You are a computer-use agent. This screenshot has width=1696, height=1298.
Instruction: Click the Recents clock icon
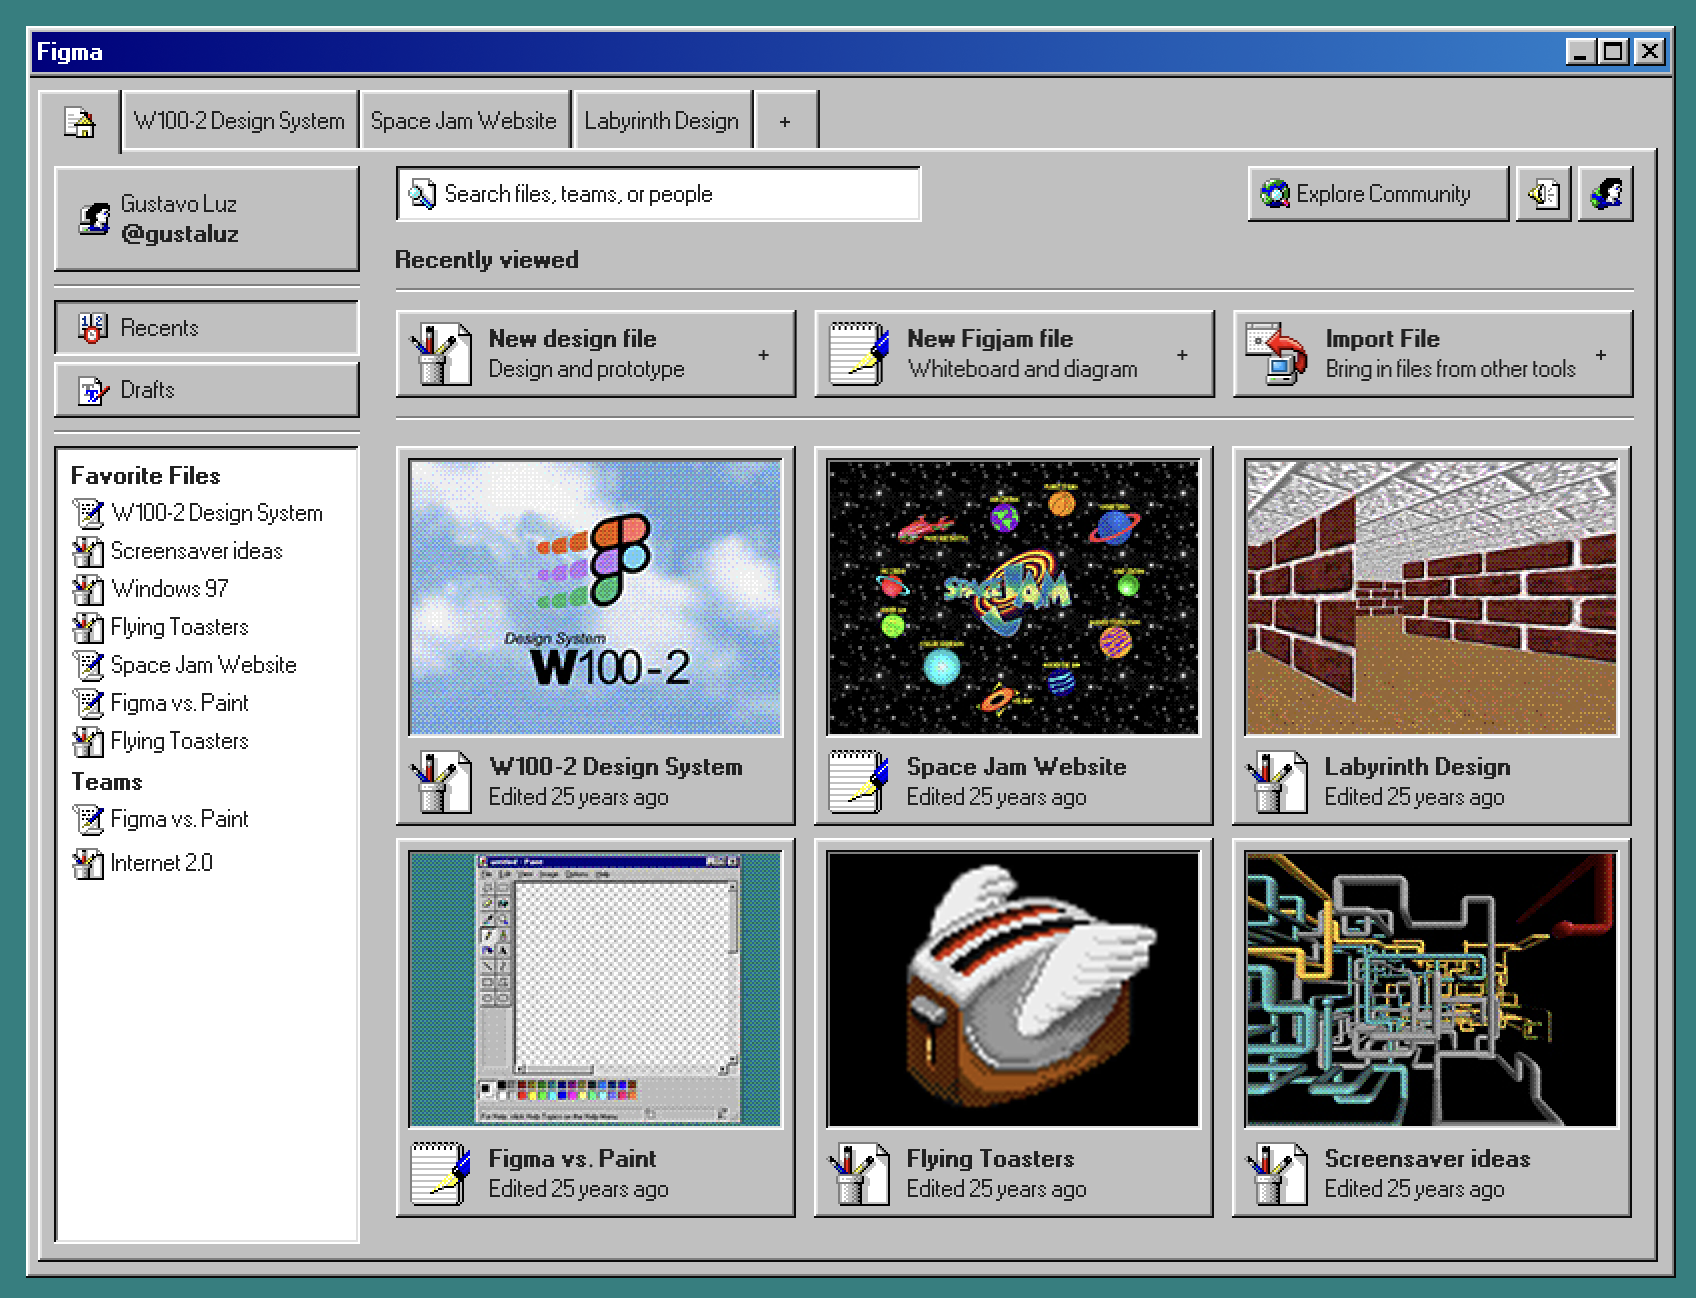92,328
